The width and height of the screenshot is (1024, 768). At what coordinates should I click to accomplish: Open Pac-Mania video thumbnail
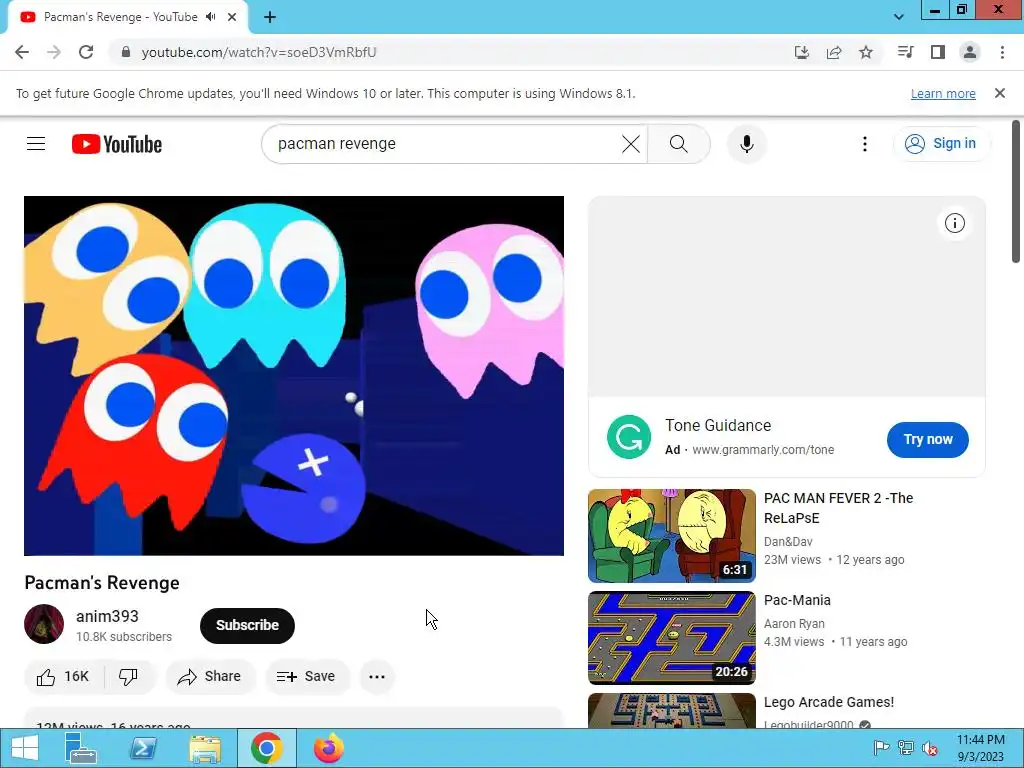point(671,638)
